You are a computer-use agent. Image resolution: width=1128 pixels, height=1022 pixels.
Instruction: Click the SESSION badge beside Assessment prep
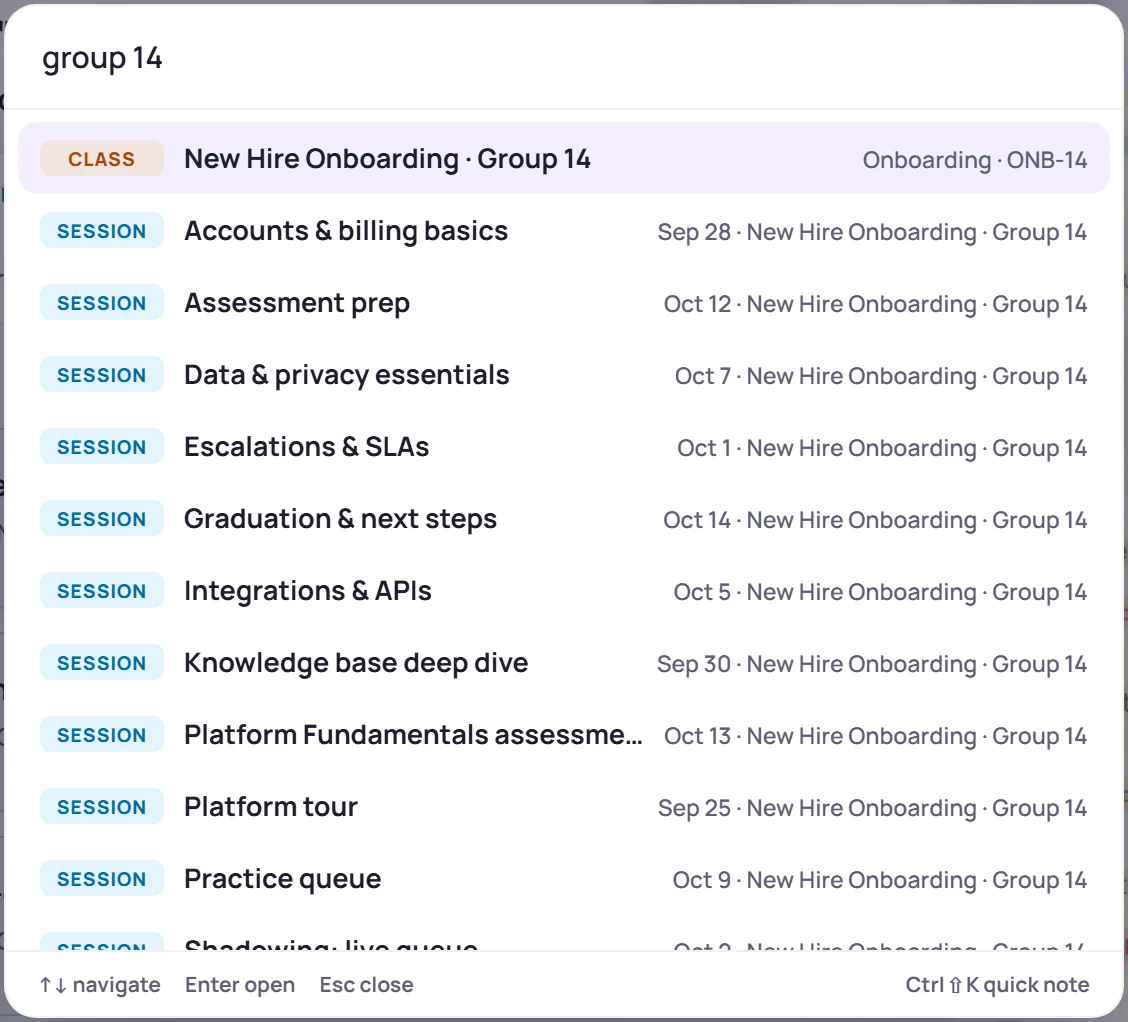click(x=101, y=303)
